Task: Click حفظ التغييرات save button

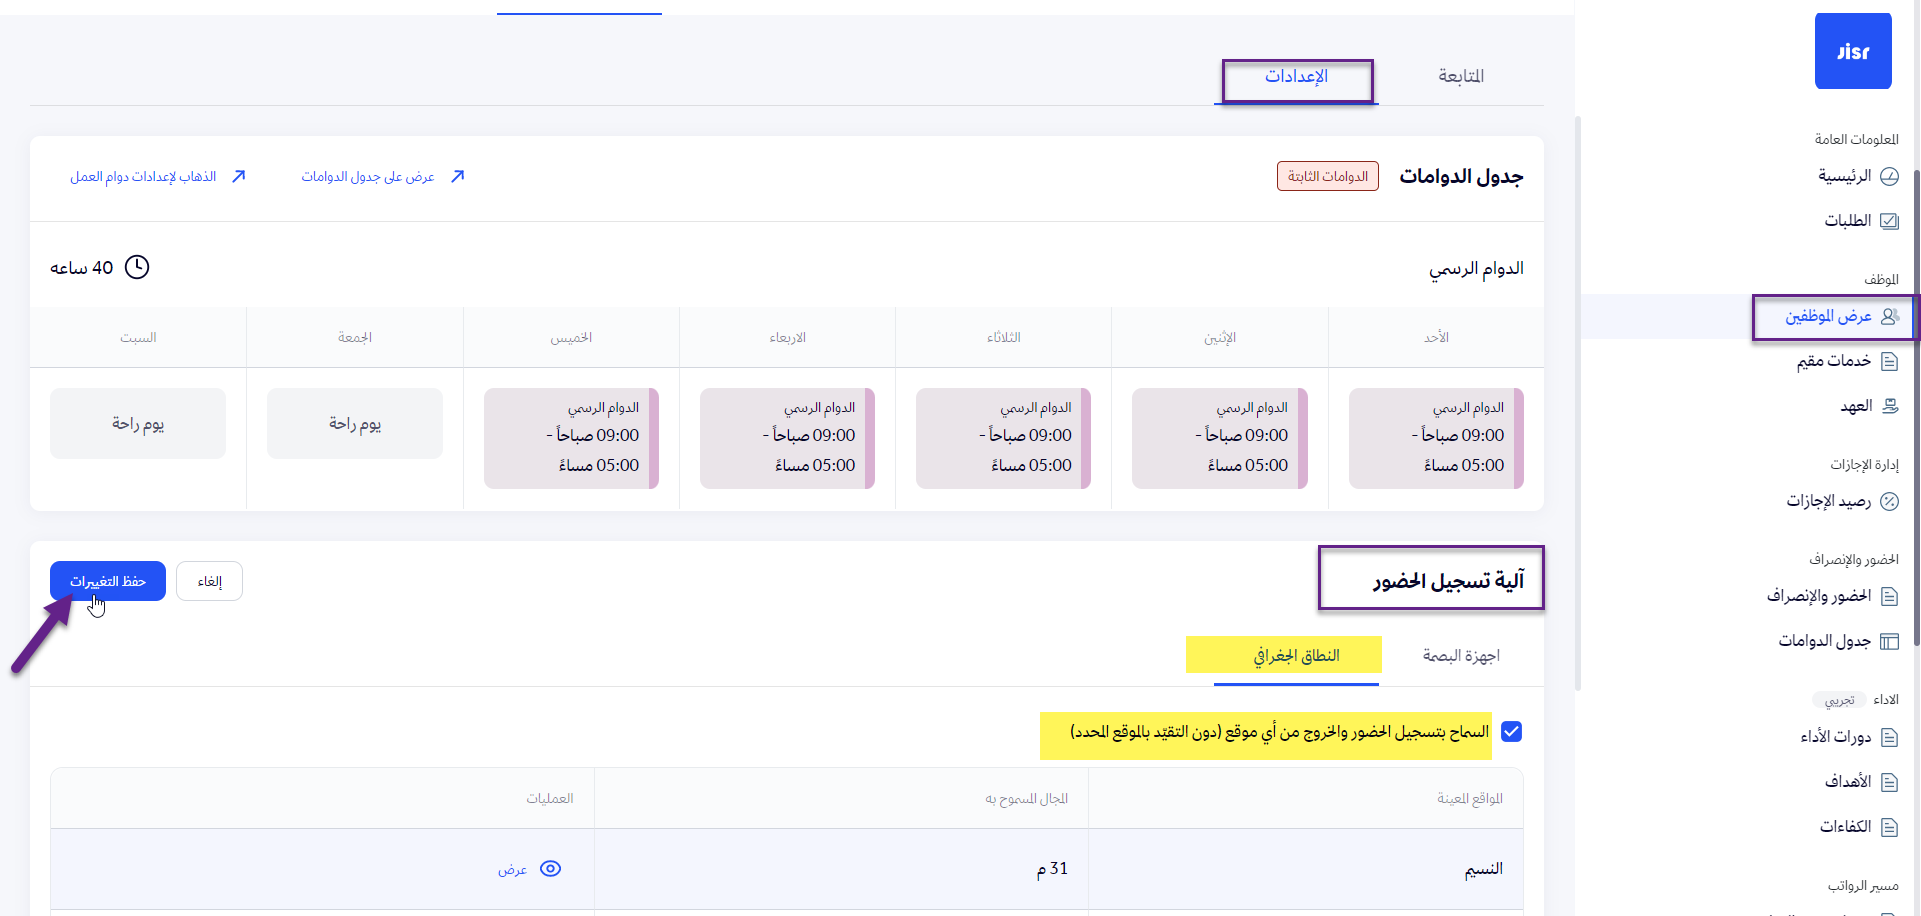Action: [x=108, y=581]
